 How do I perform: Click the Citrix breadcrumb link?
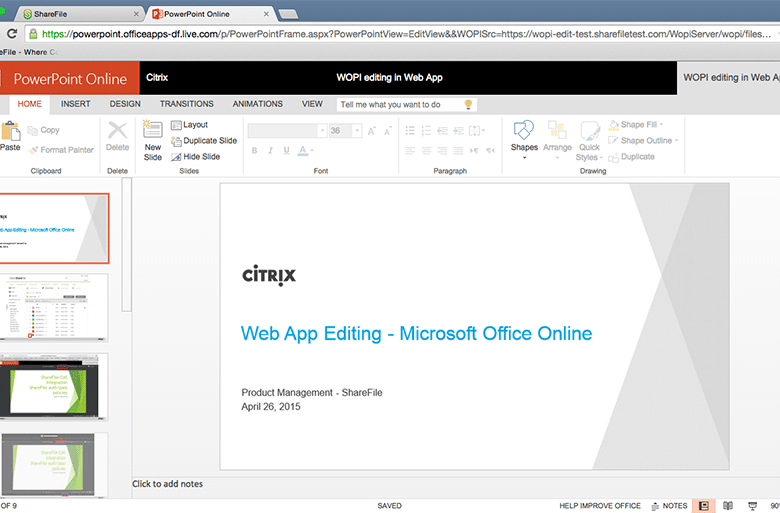click(x=157, y=78)
